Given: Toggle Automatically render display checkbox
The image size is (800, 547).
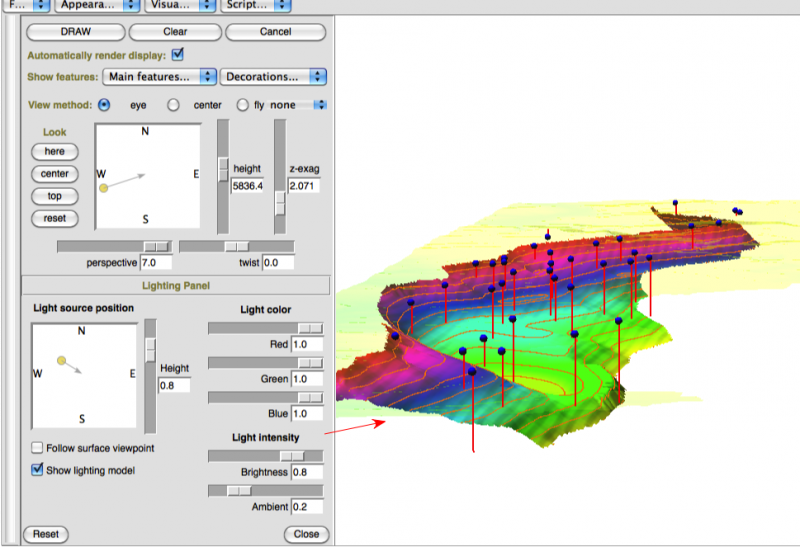Looking at the screenshot, I should click(178, 54).
